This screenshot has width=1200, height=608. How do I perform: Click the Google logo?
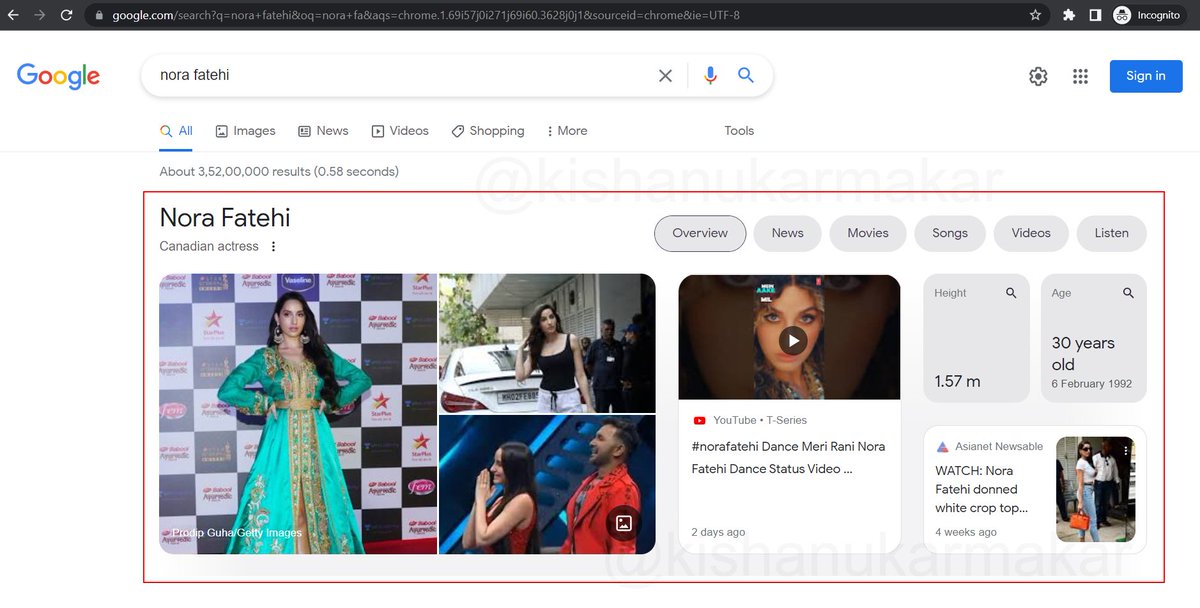(58, 76)
